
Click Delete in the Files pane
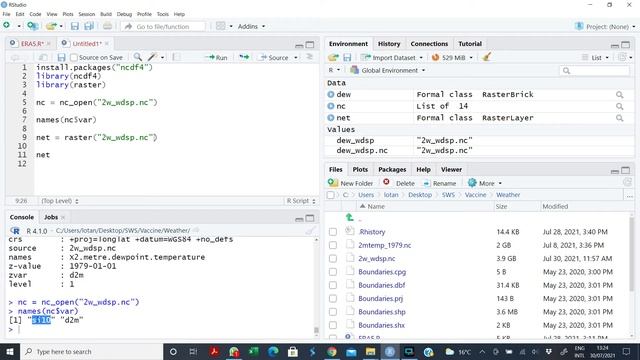pyautogui.click(x=399, y=183)
